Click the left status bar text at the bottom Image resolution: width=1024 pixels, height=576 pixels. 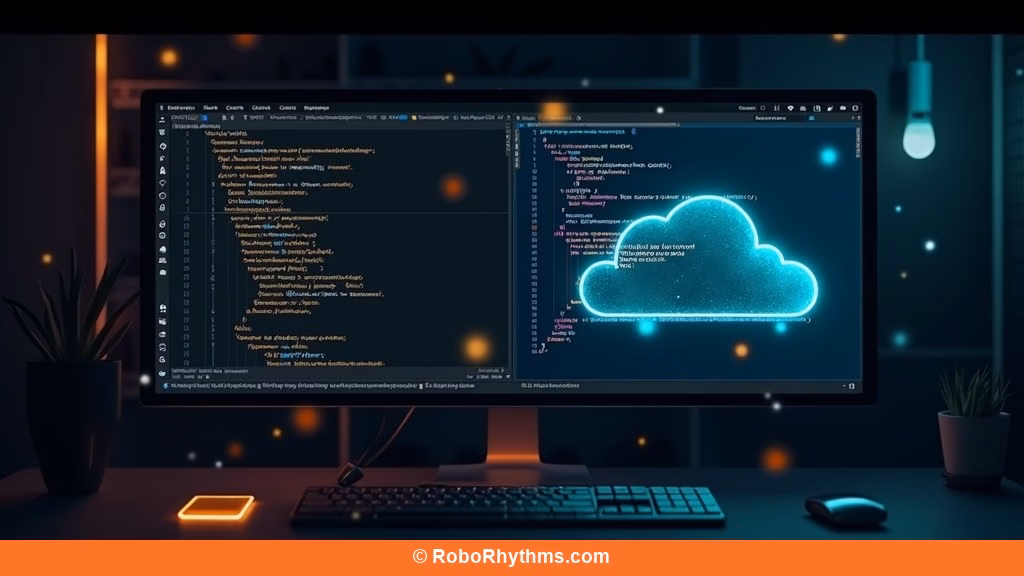click(210, 384)
